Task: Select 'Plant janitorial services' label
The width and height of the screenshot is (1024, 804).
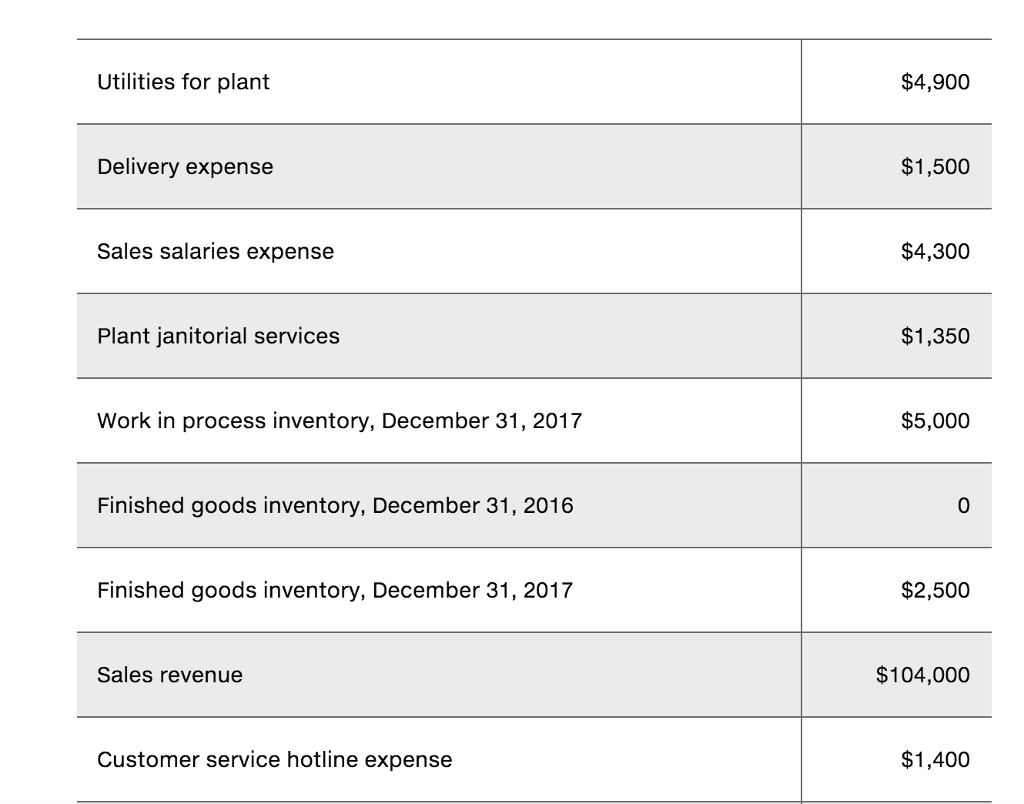Action: pyautogui.click(x=218, y=336)
